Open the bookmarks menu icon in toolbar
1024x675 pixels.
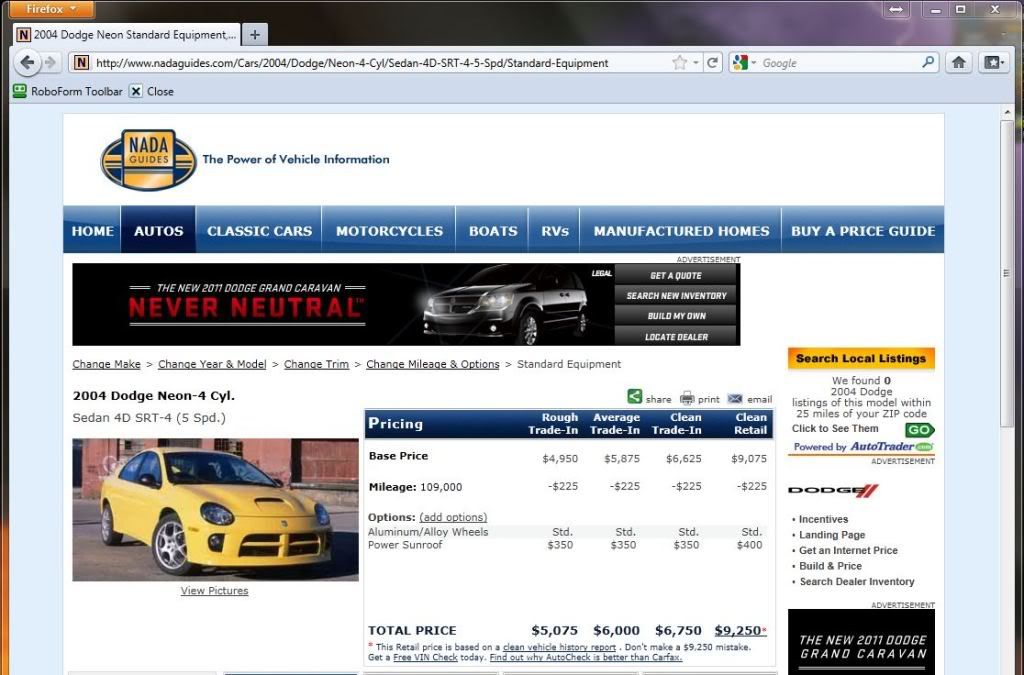point(994,63)
